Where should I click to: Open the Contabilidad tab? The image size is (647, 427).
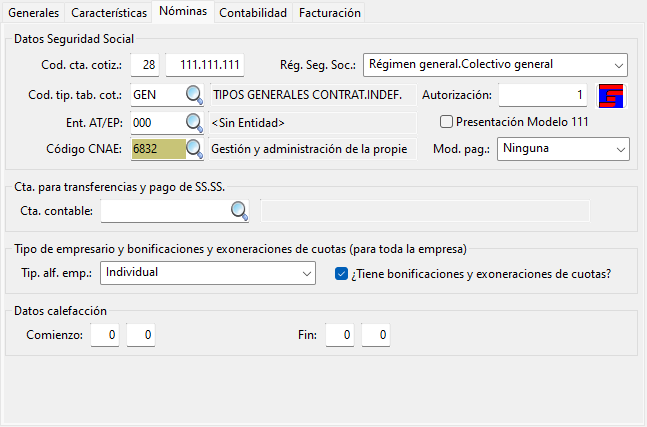[253, 13]
